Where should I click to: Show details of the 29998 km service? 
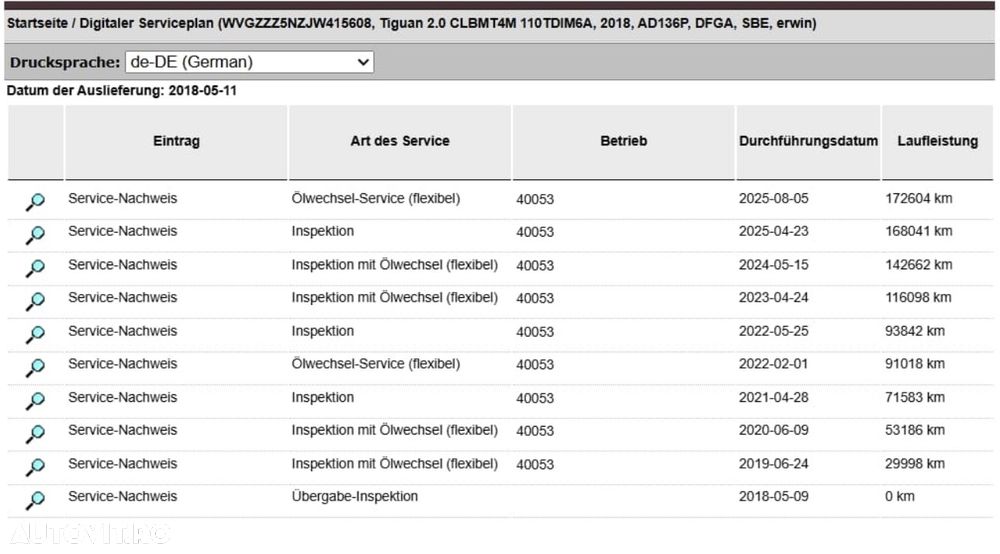point(35,466)
